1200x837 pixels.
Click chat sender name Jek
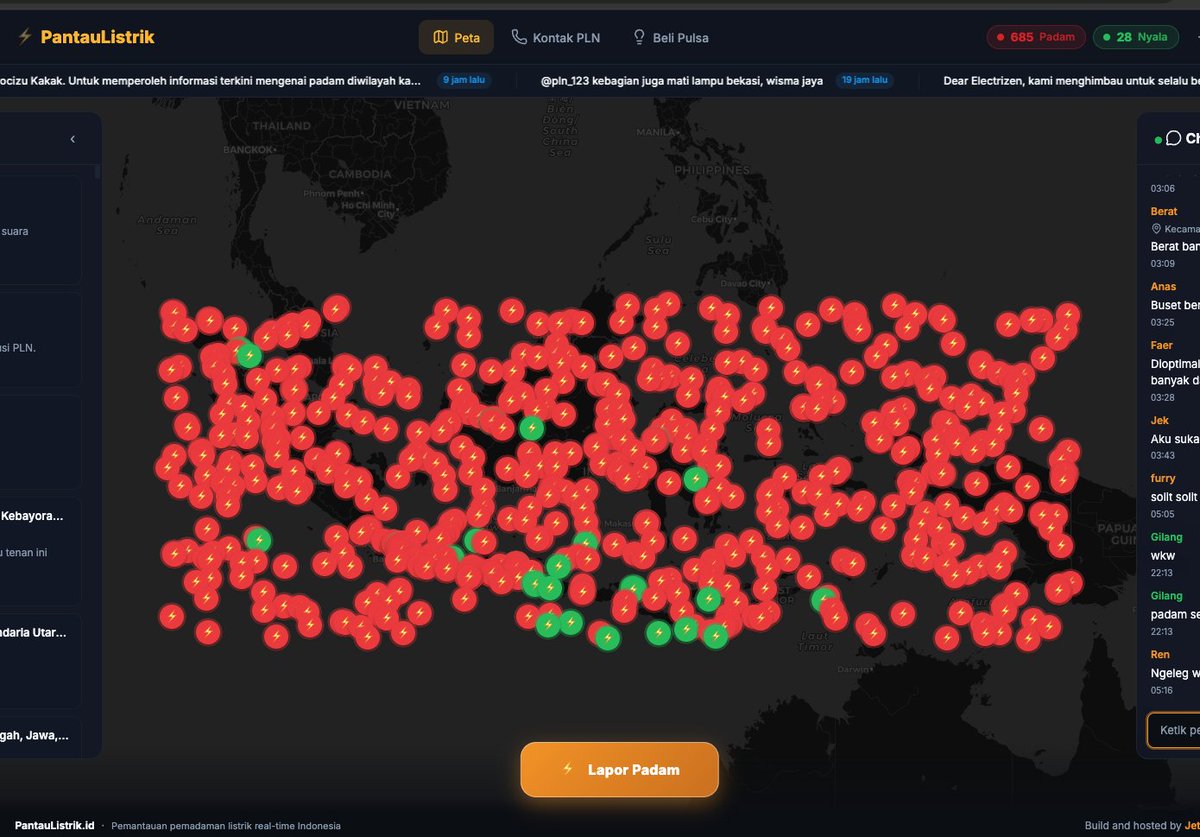coord(1159,421)
